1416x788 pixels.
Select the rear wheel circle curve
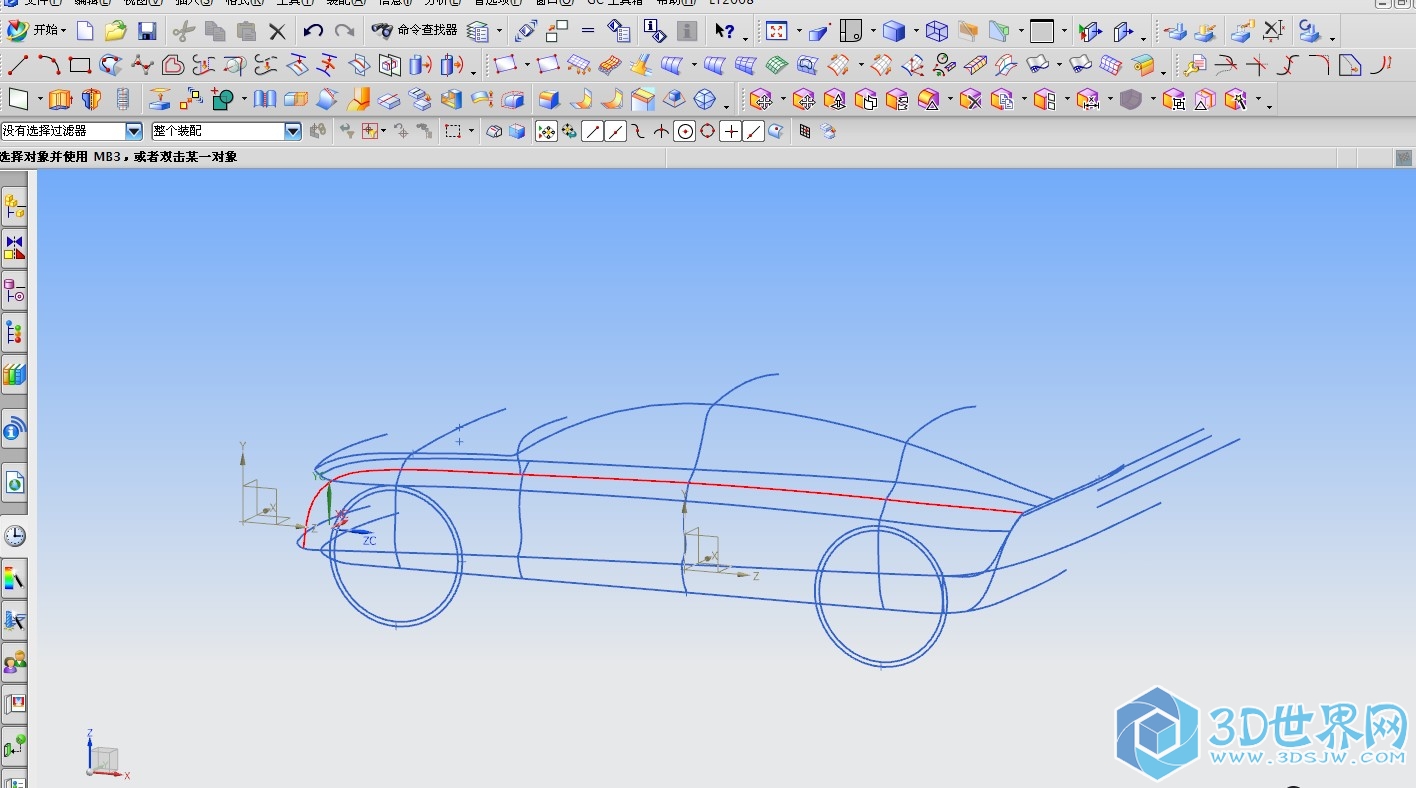coord(881,595)
